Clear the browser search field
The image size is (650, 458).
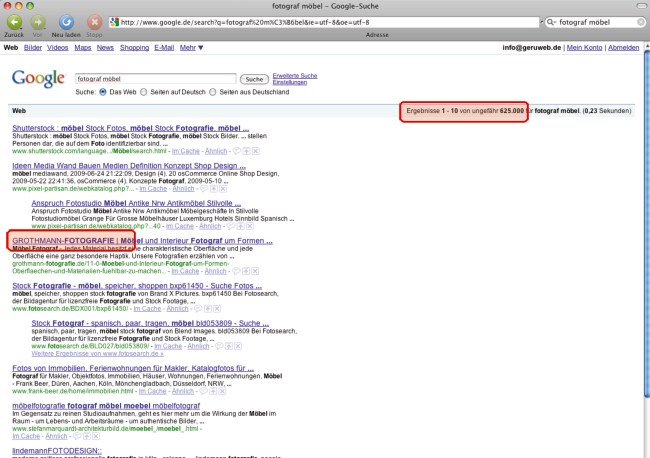[641, 22]
